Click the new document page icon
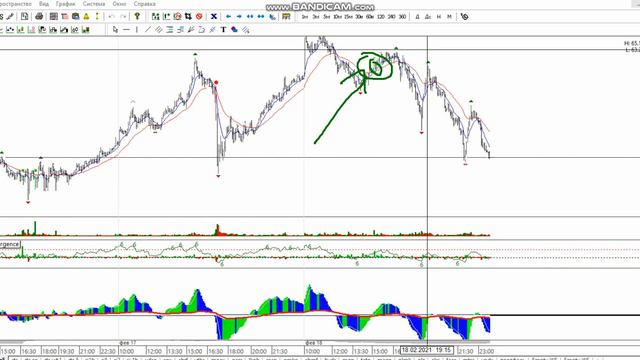Screen dimensions: 640x360 (24, 17)
